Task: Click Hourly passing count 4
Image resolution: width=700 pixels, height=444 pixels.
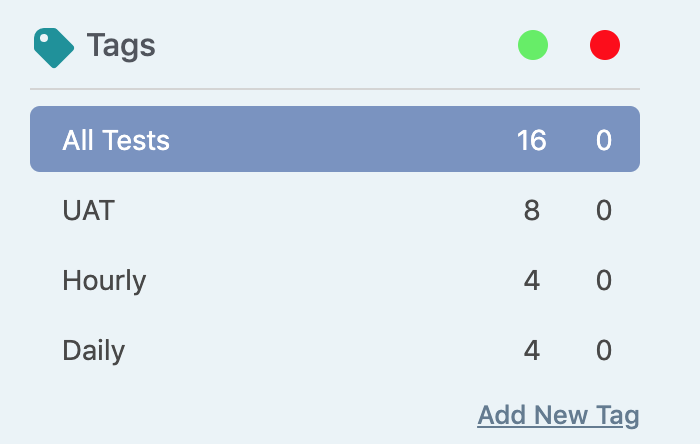Action: [532, 280]
